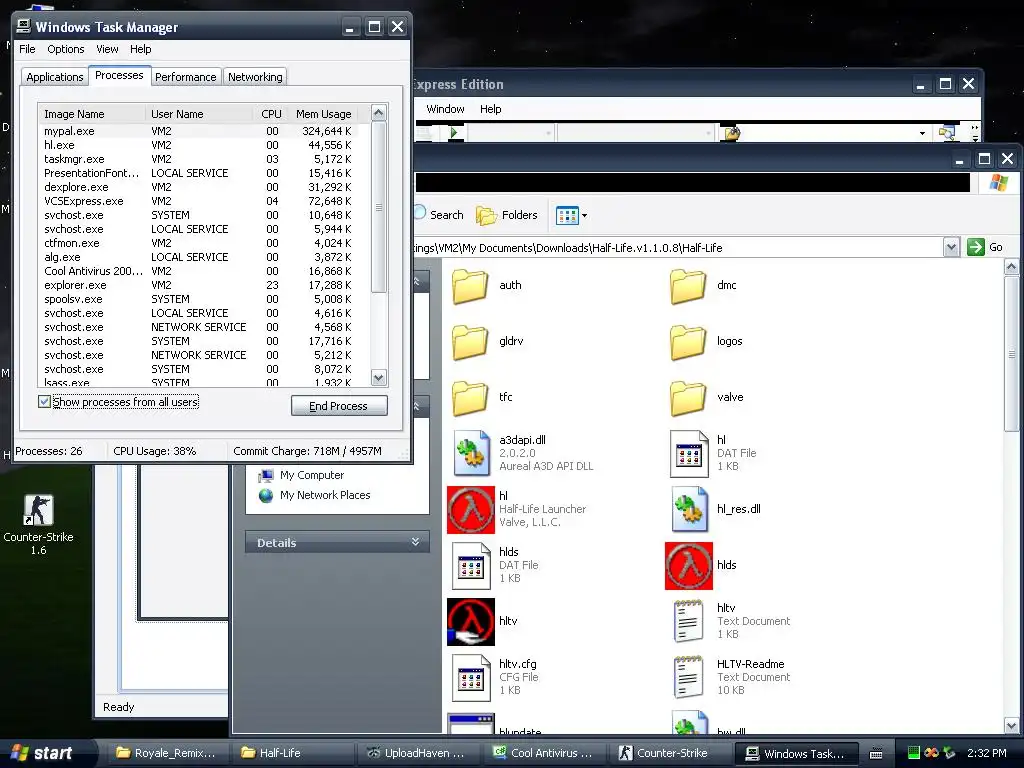
Task: Click the green start debugging arrow in Express Edition
Action: 455,133
